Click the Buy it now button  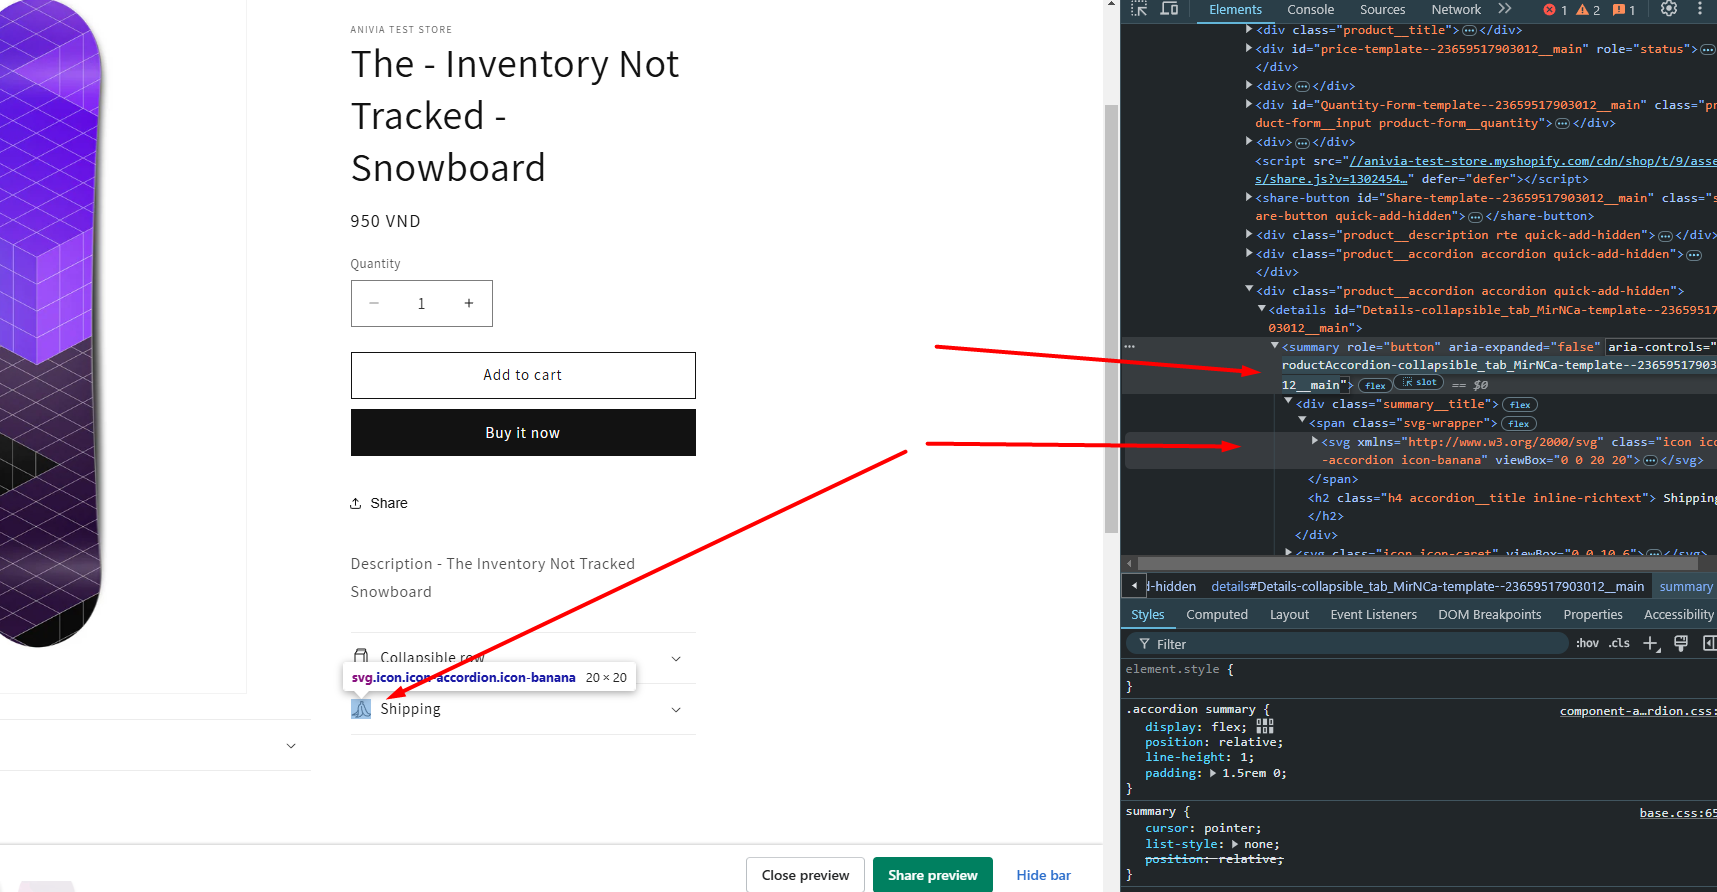tap(523, 433)
